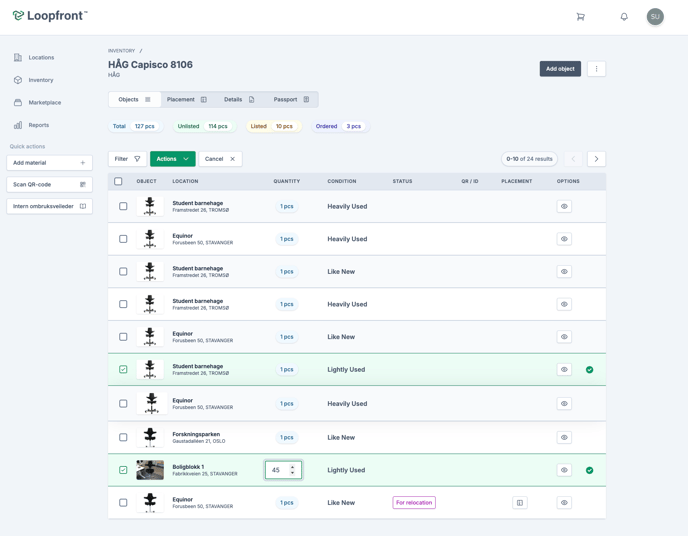
Task: Increase Boligblokk 1 quantity with up arrow
Action: point(293,467)
